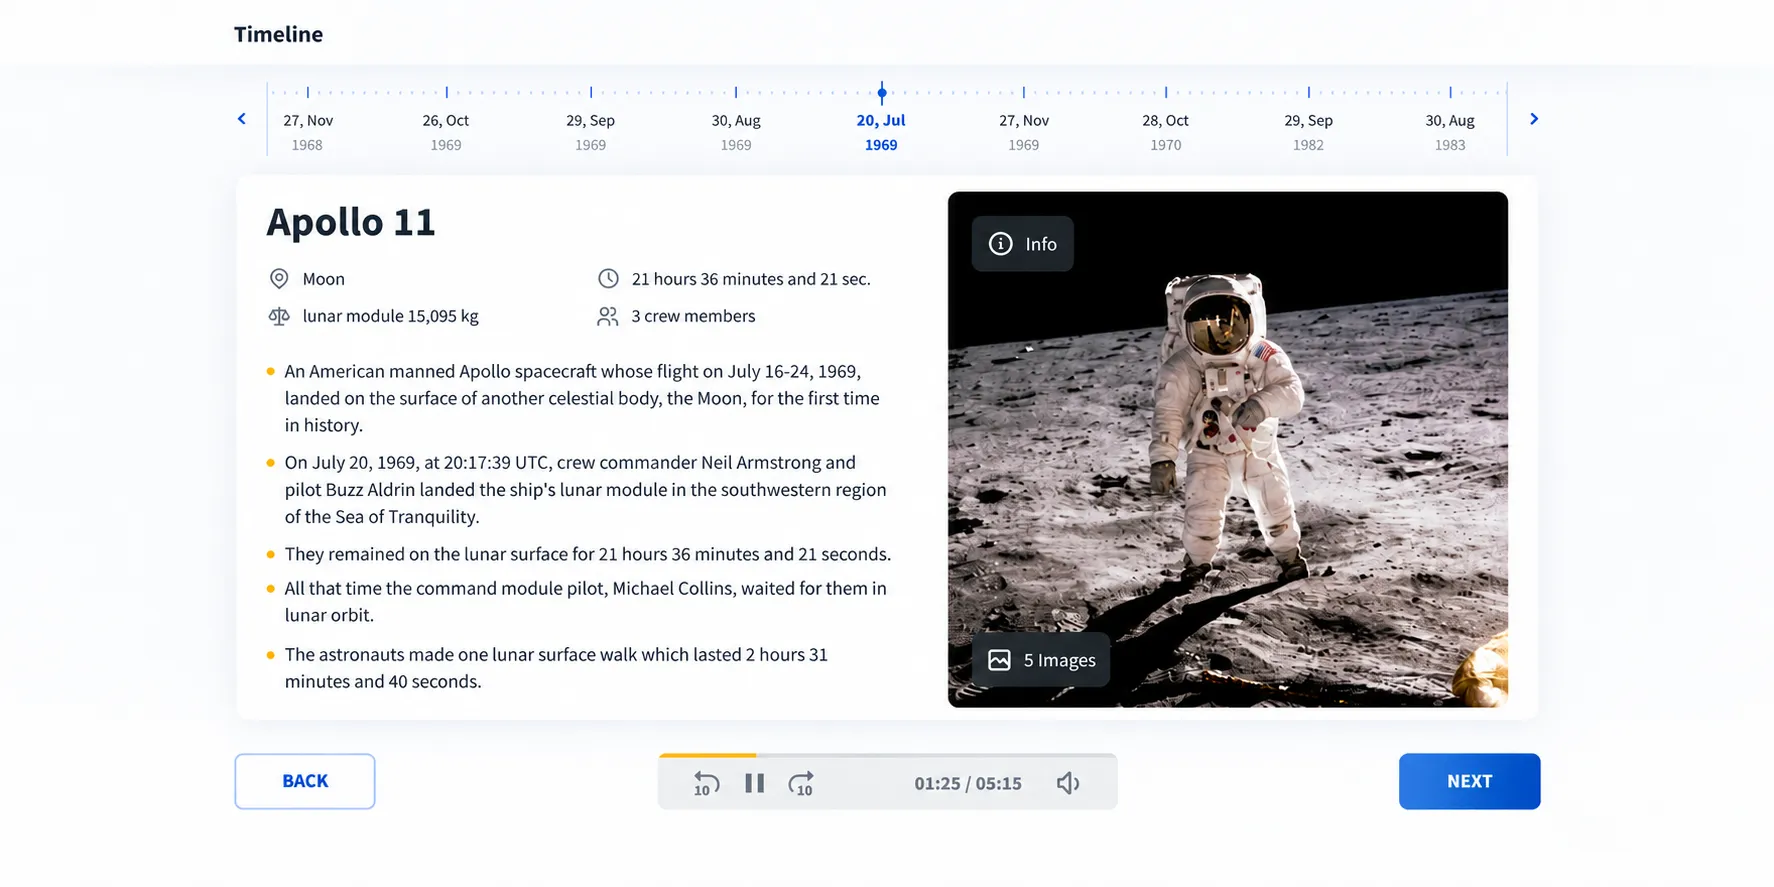Select 27, Nov 1969 on the timeline

[x=1024, y=132]
